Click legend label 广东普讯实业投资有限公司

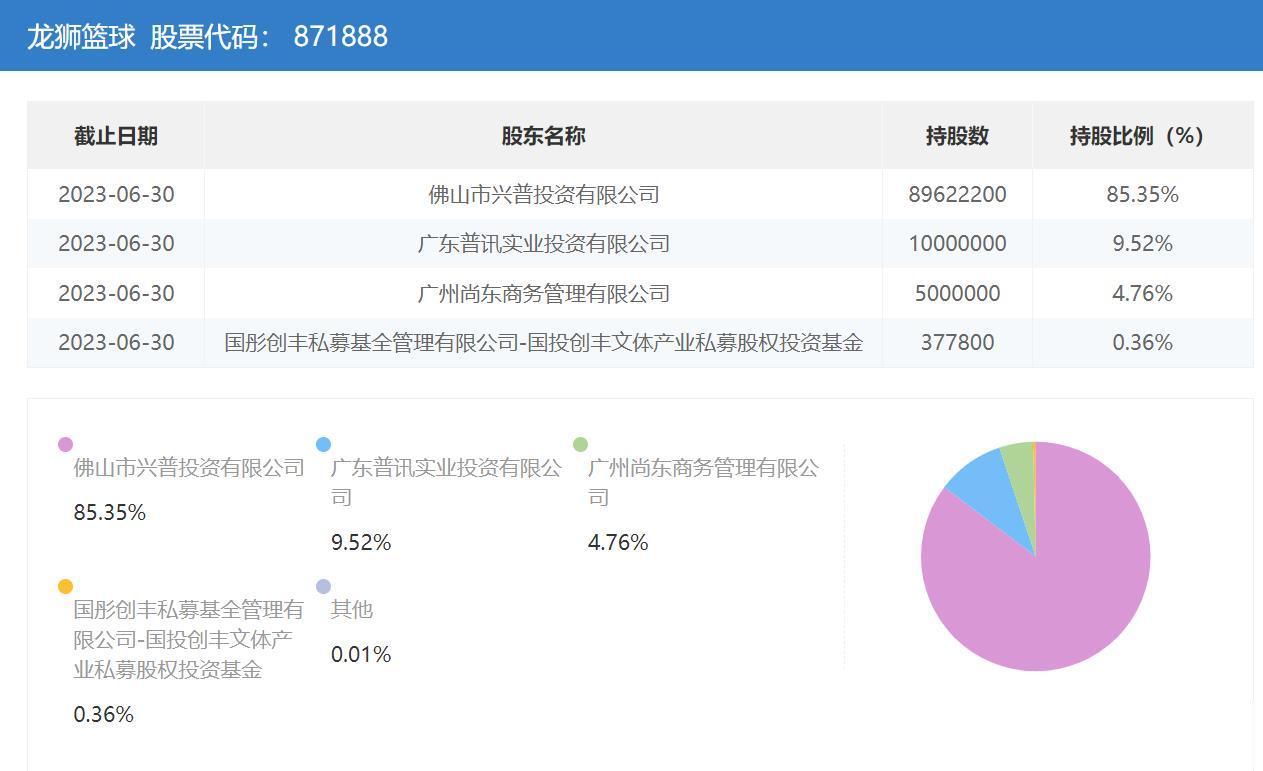click(x=446, y=482)
